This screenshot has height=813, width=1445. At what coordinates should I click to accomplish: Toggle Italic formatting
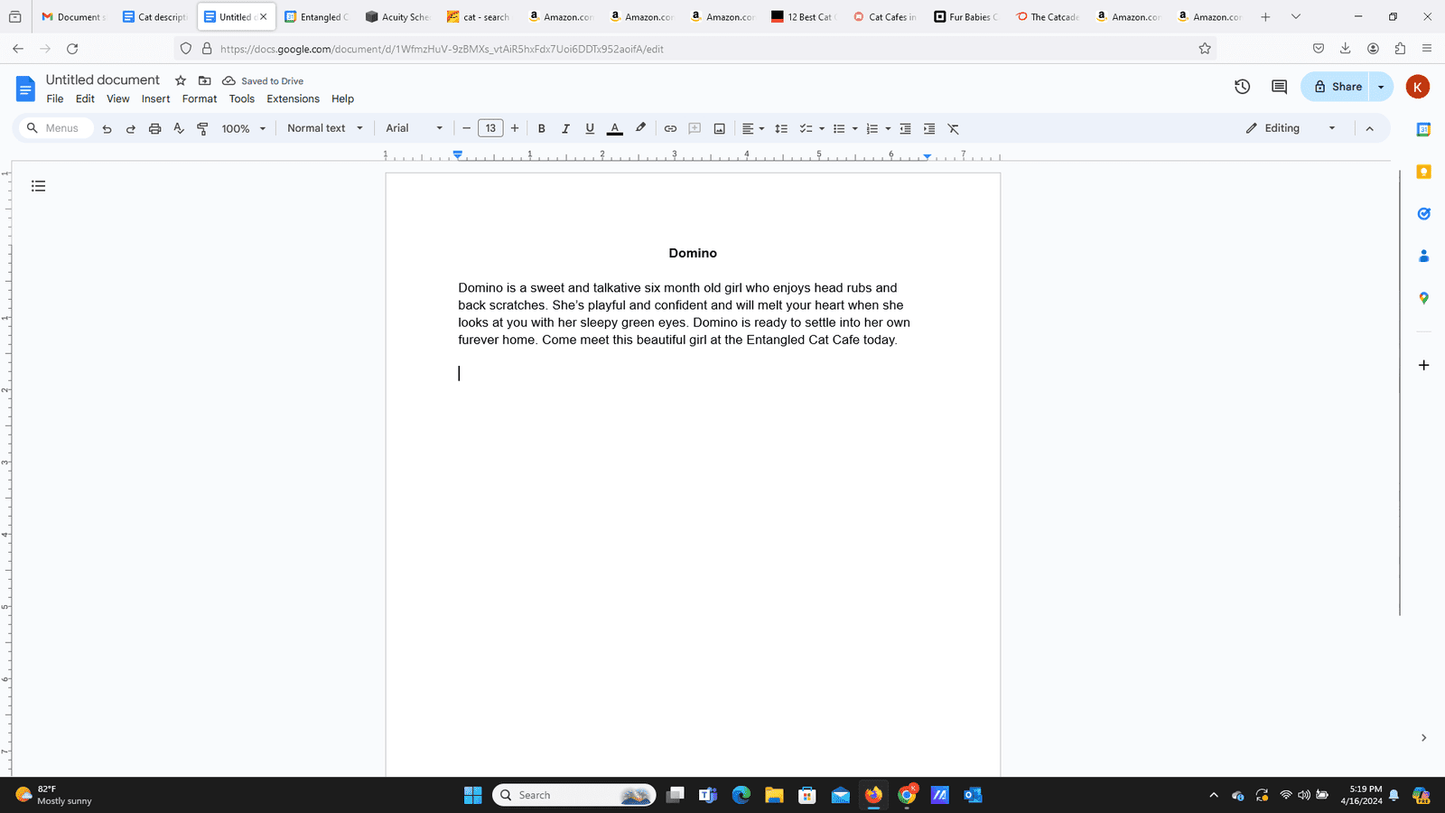tap(565, 129)
